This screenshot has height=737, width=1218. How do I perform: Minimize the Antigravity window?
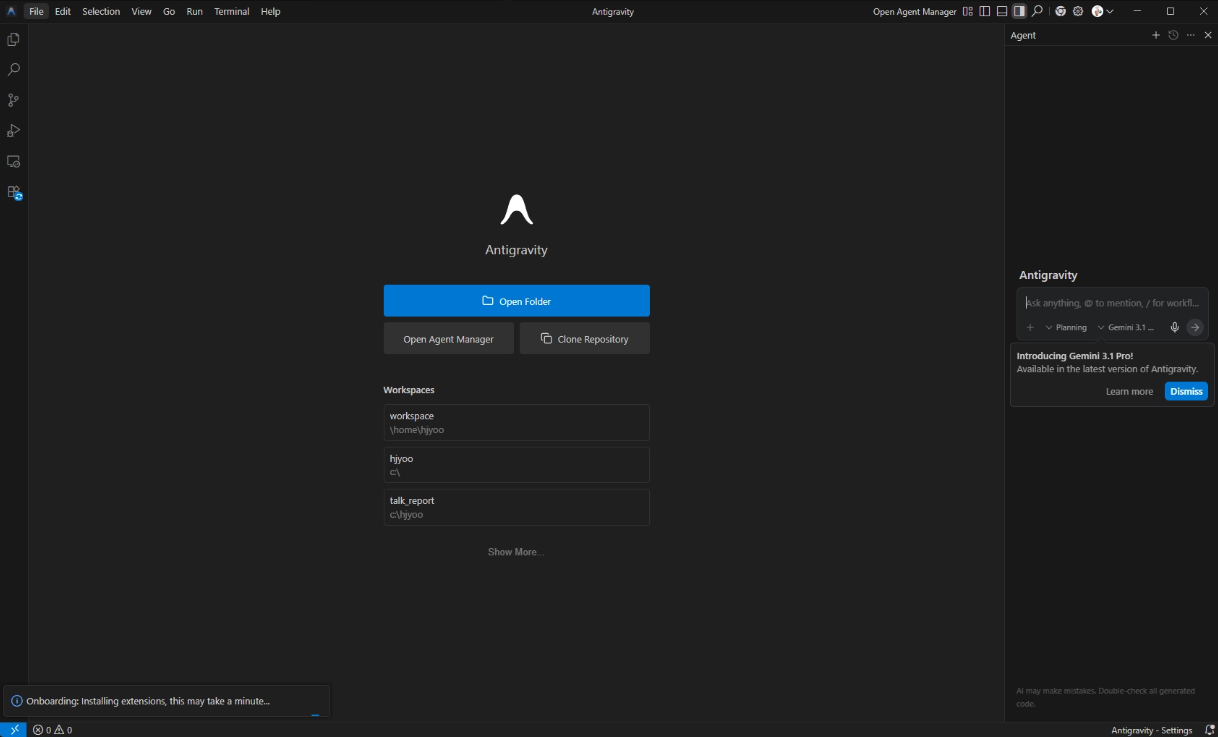[1137, 11]
